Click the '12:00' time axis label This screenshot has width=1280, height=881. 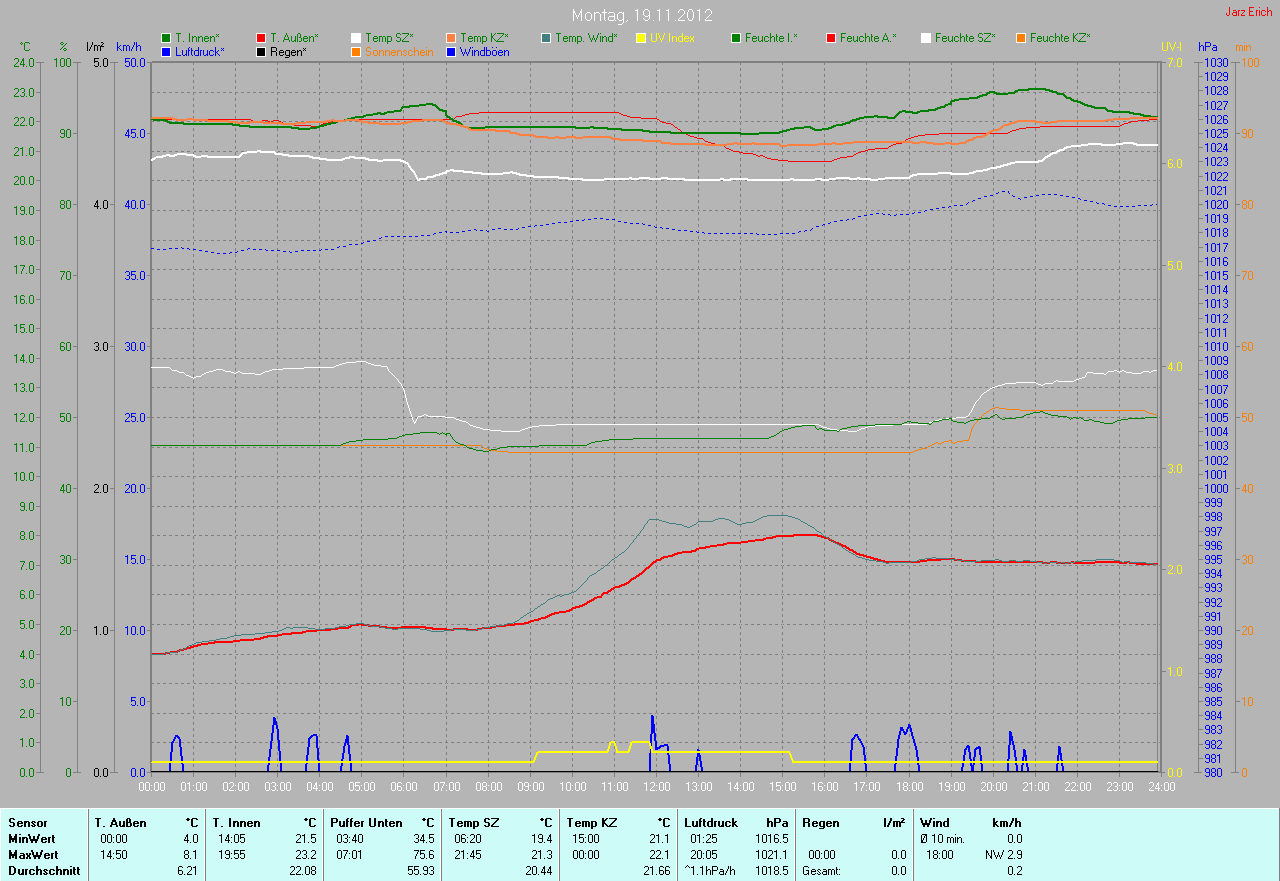pos(656,787)
